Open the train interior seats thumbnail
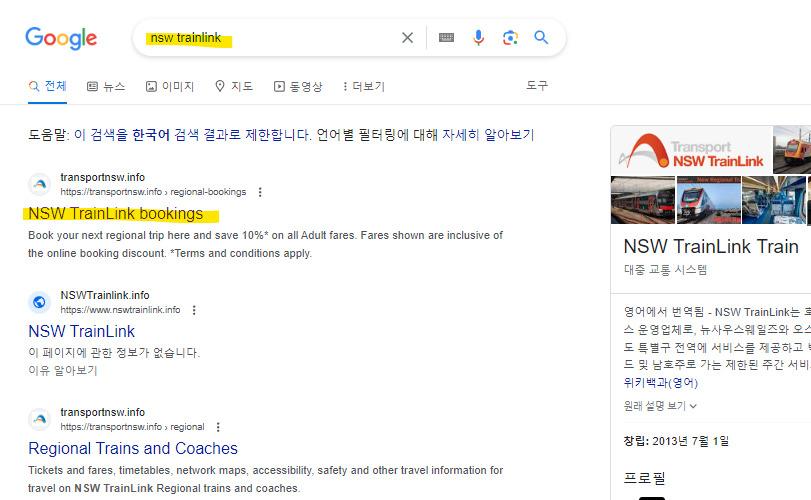 (x=774, y=200)
